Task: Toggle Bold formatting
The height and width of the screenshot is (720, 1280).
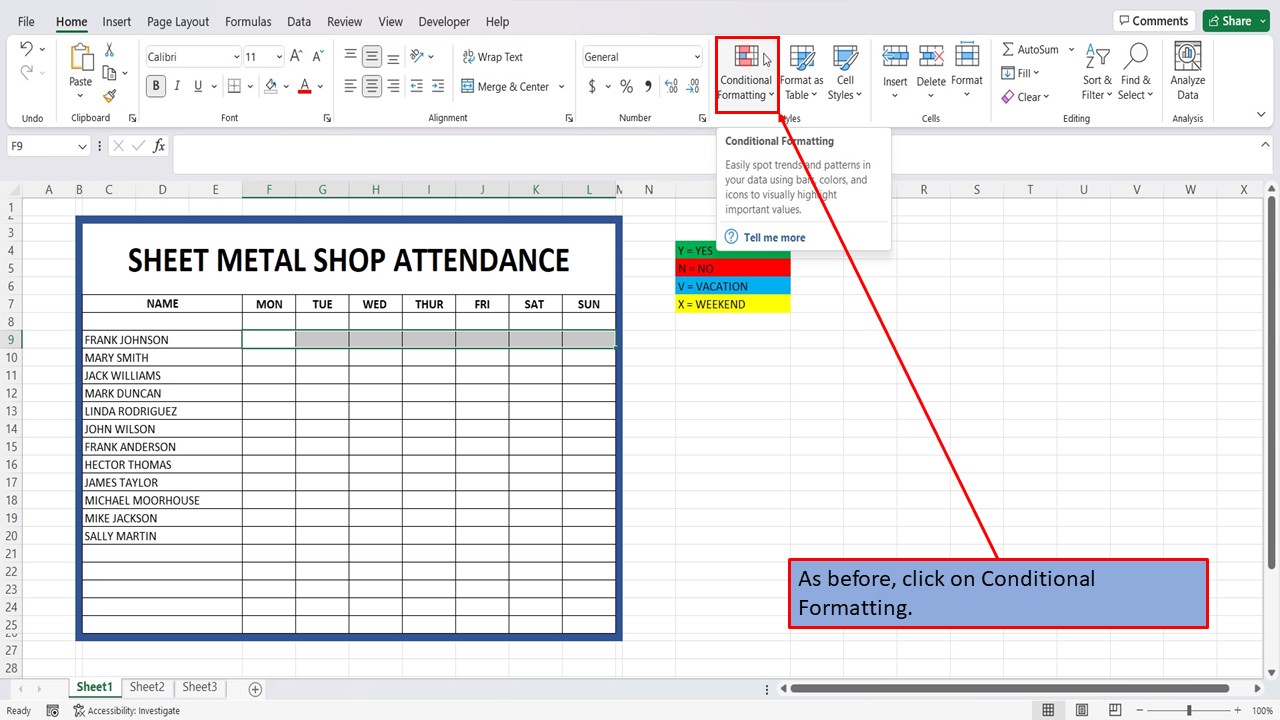Action: (156, 87)
